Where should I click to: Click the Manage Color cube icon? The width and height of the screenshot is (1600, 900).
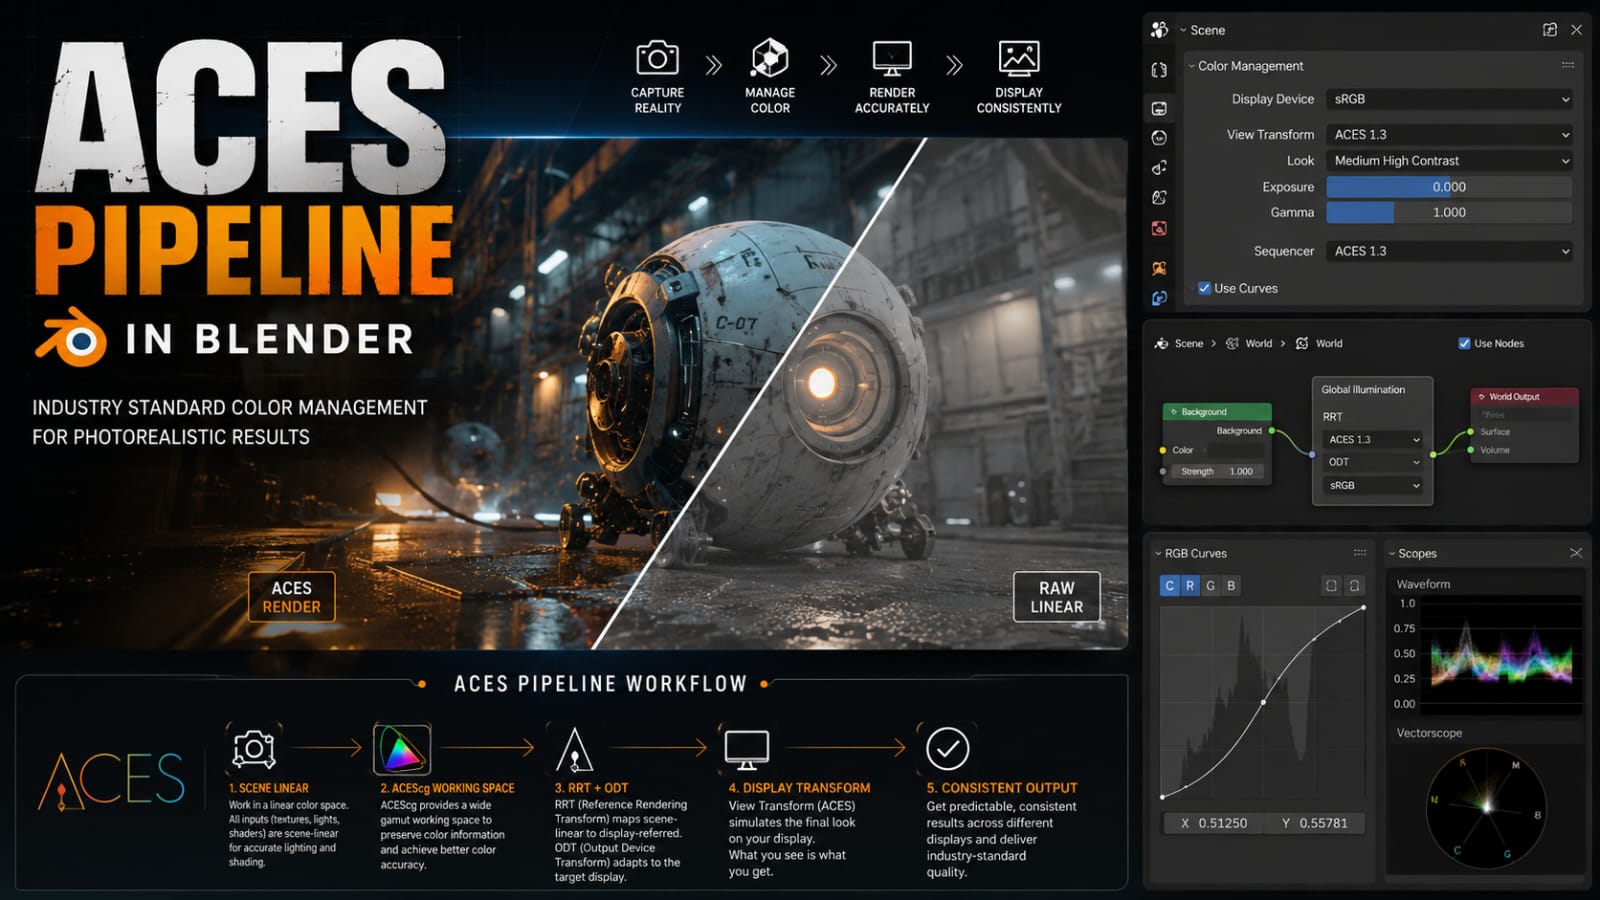(770, 58)
